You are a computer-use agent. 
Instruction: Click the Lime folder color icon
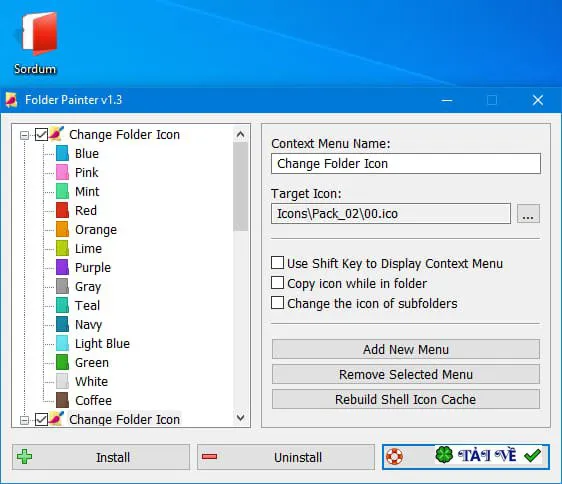point(62,248)
